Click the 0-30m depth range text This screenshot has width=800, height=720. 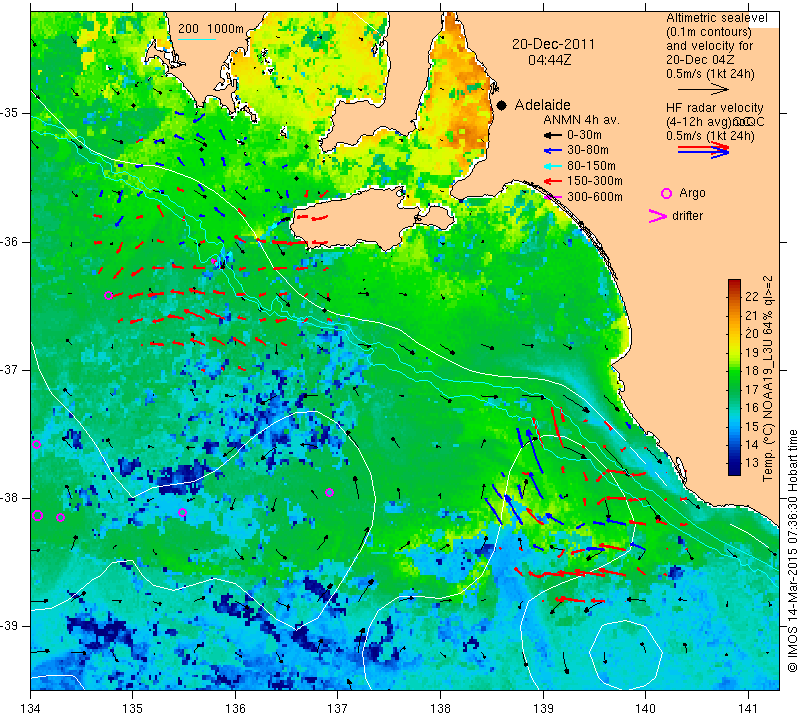584,135
